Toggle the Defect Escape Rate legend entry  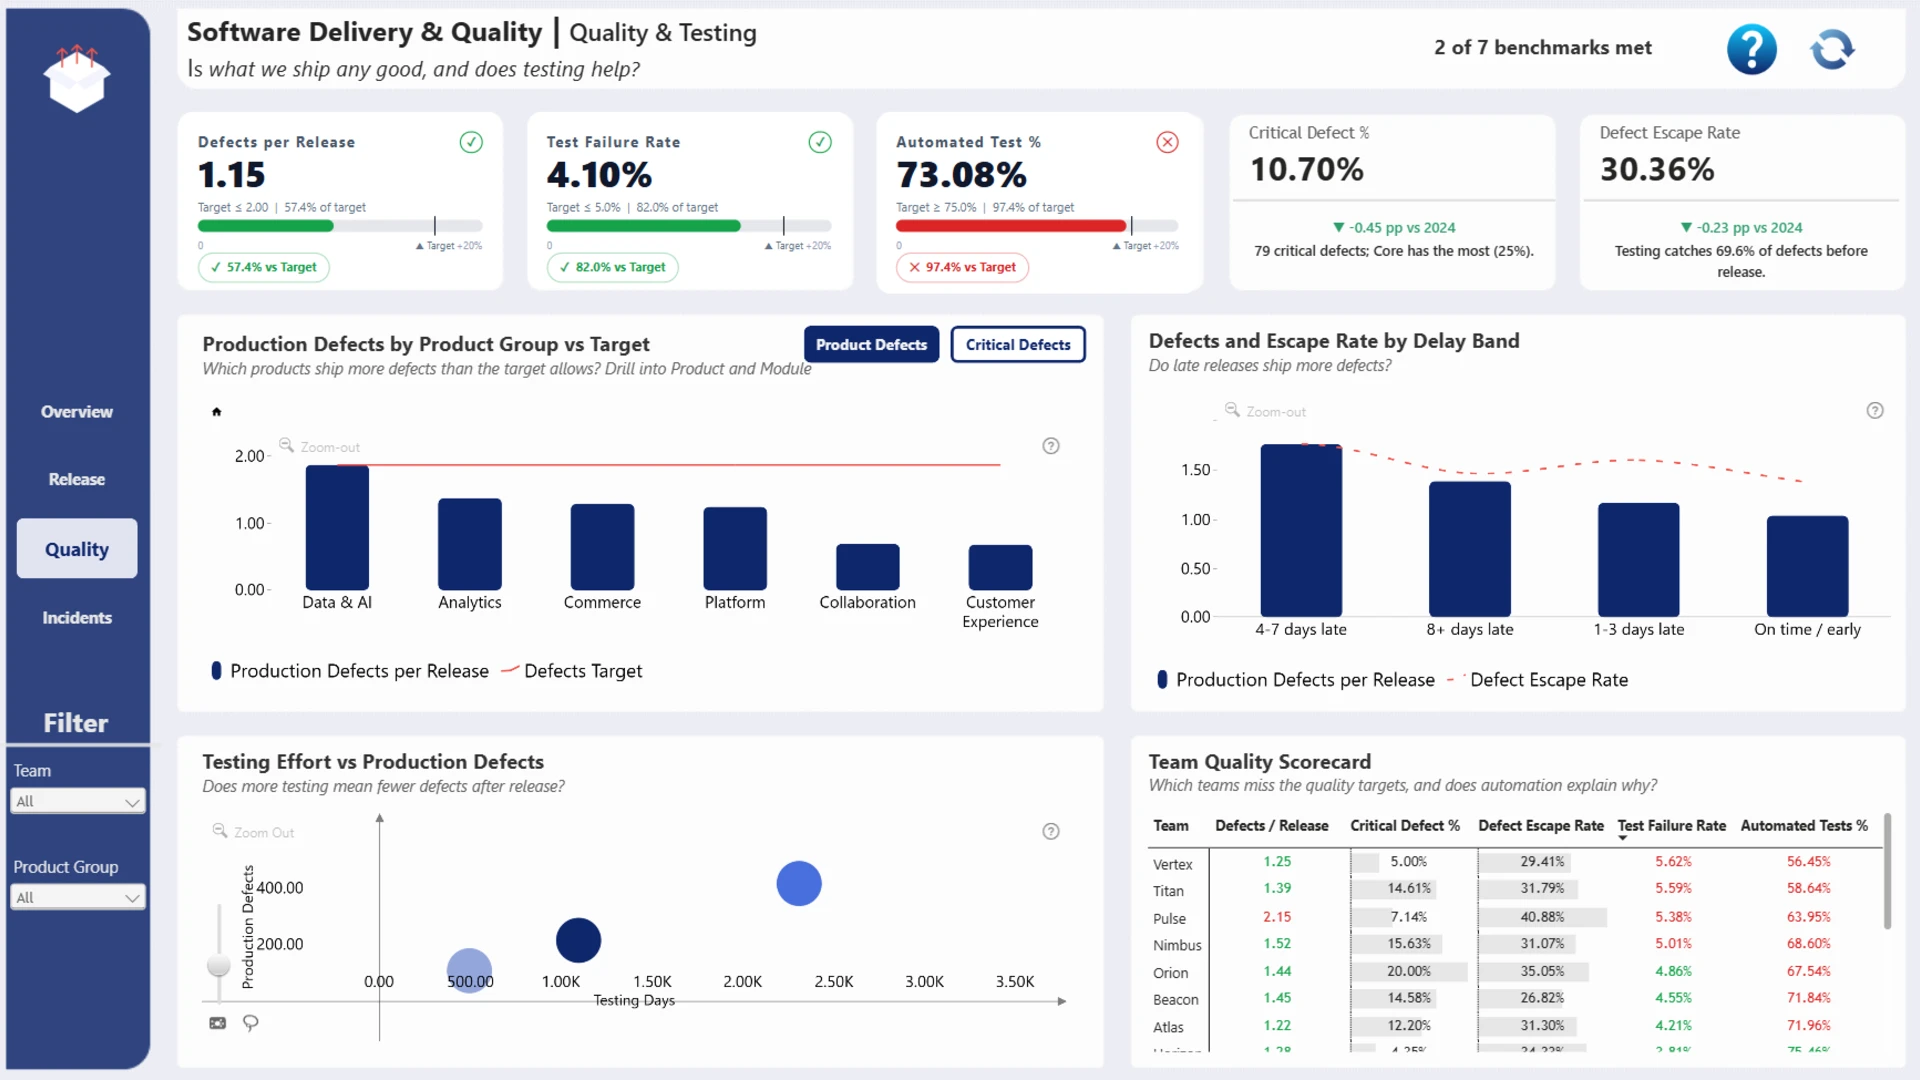pyautogui.click(x=1537, y=680)
